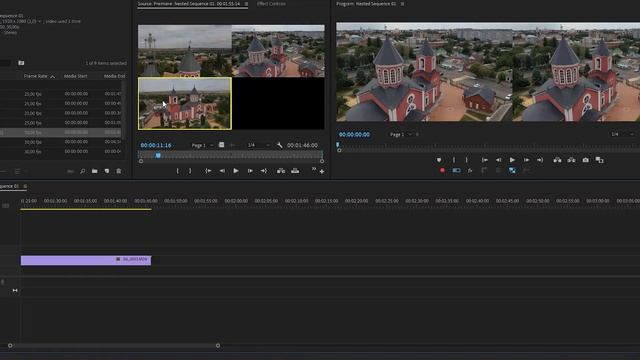
Task: Click the timeline horizontal zoom scrollbar
Action: click(114, 345)
